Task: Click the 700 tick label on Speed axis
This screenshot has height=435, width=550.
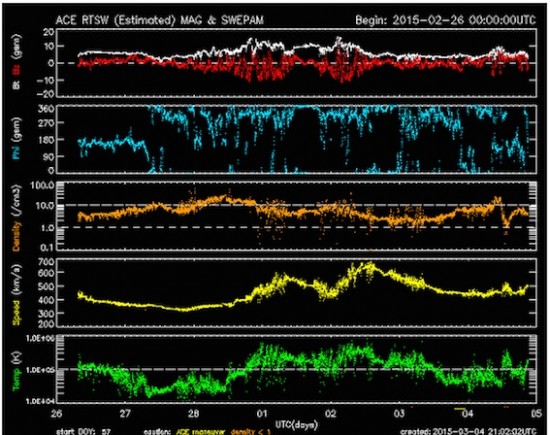Action: [46, 262]
